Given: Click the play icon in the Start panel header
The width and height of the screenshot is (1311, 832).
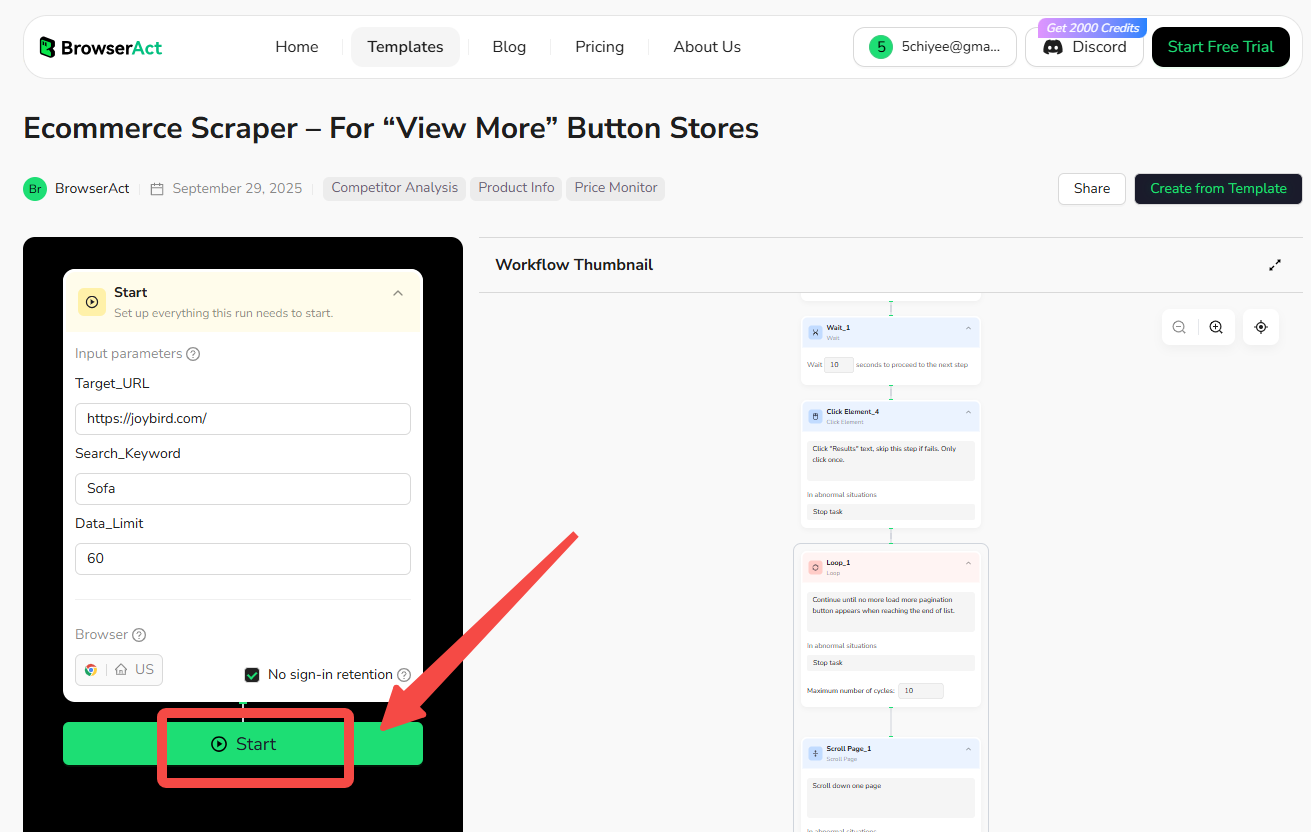Looking at the screenshot, I should pyautogui.click(x=92, y=301).
